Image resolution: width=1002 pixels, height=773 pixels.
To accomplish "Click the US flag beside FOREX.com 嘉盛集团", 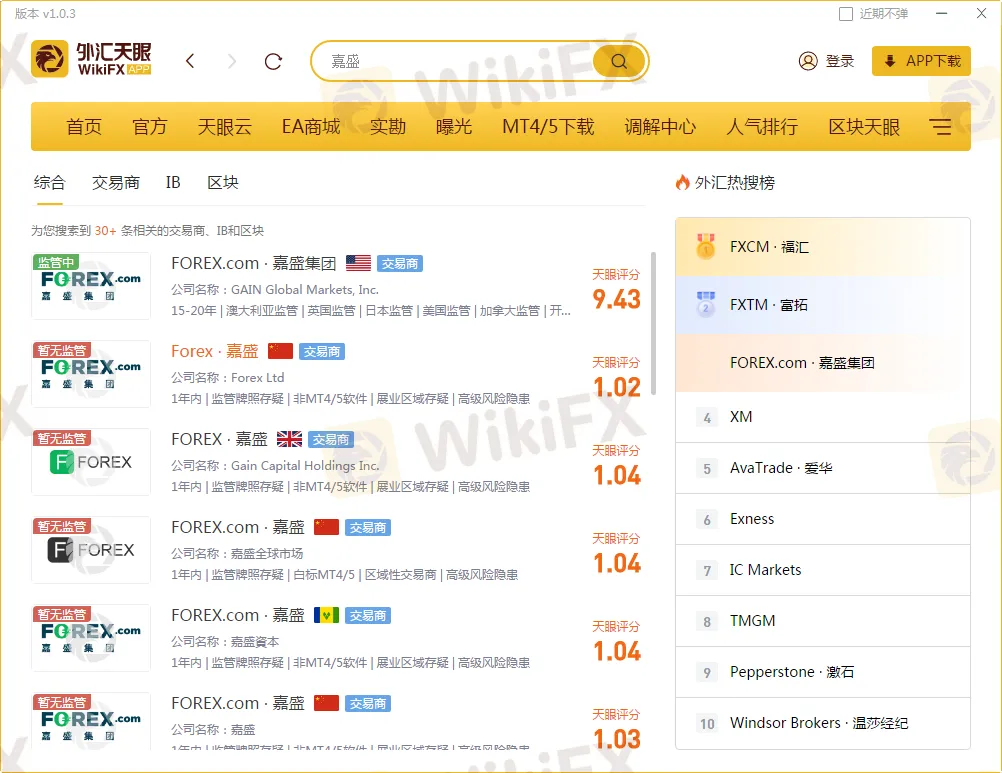I will [358, 263].
